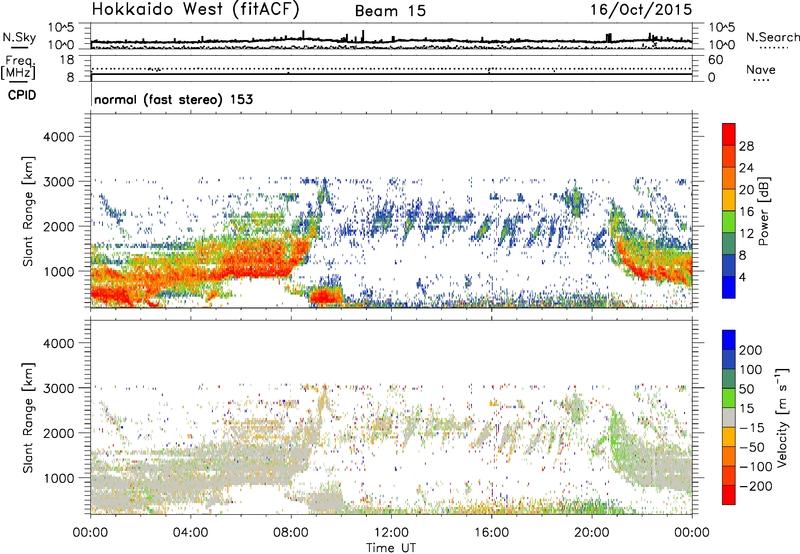Click the left '10^5' noise axis label
This screenshot has width=800, height=554.
[61, 28]
